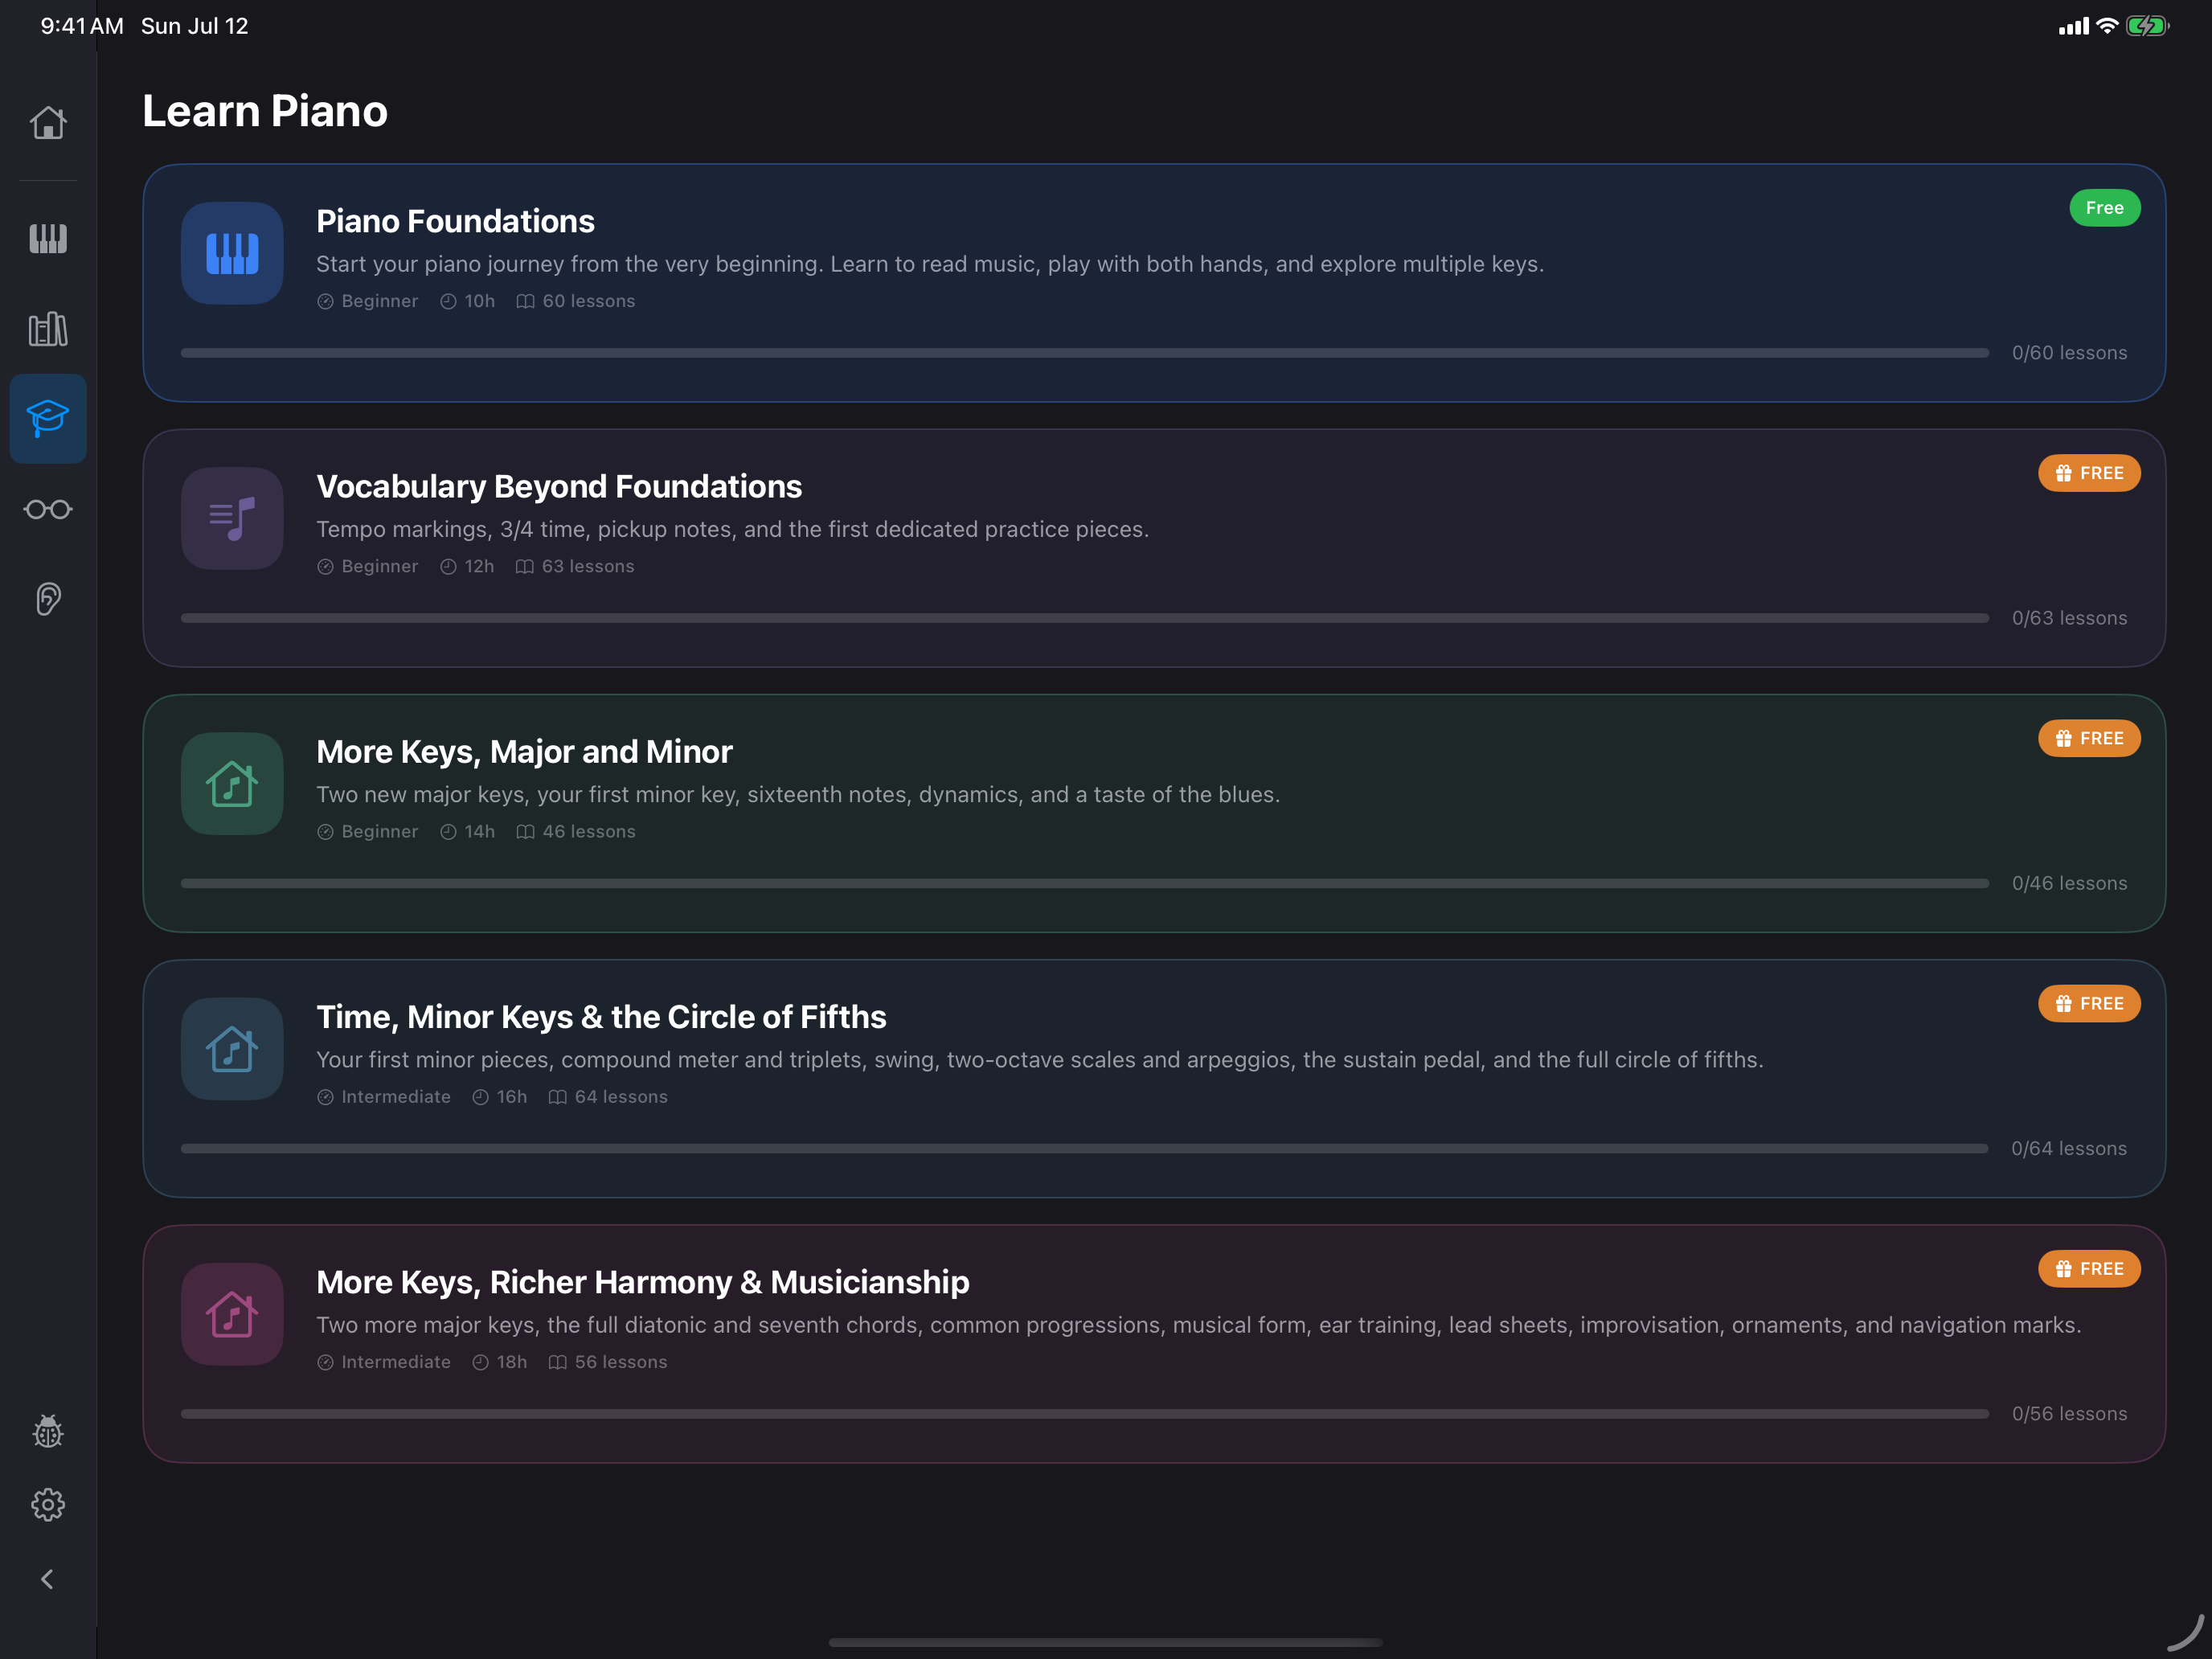Click the 'Beginner' level on Piano Foundations
Screen dimensions: 2212x1659
(x=368, y=301)
